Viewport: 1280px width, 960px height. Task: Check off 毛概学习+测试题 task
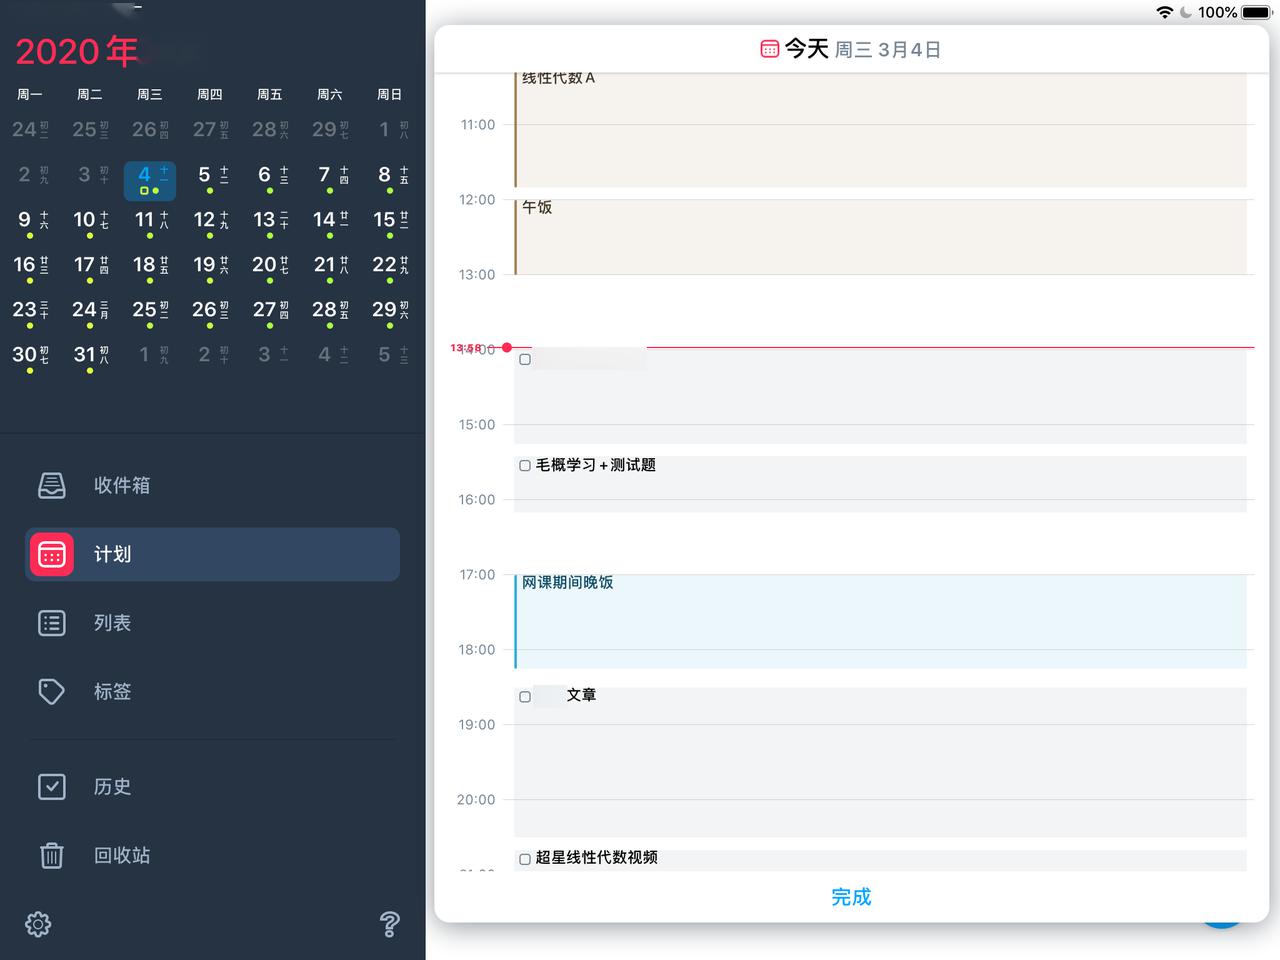[525, 465]
